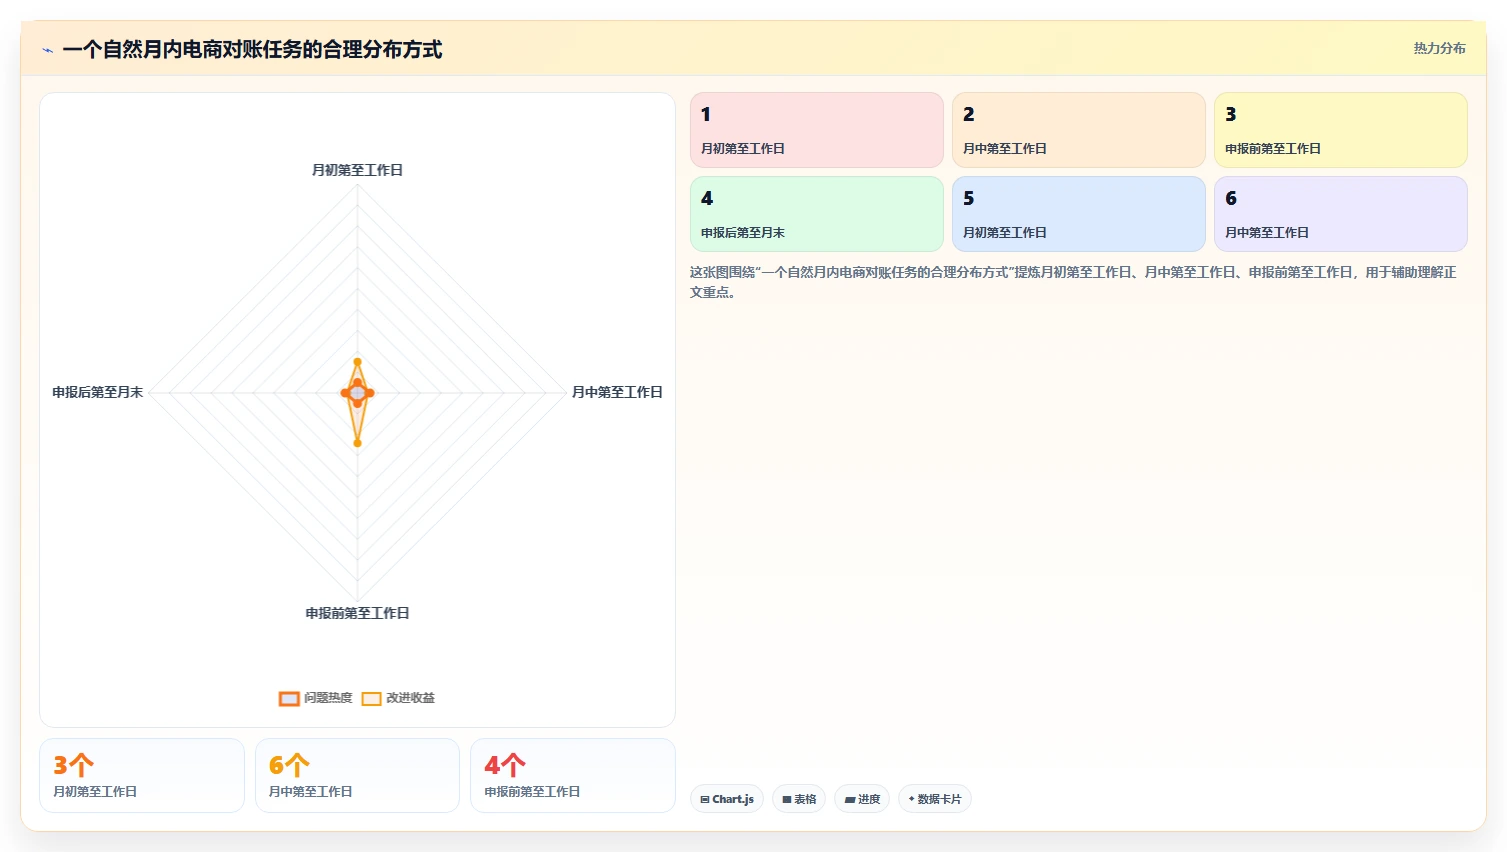Image resolution: width=1507 pixels, height=852 pixels.
Task: Select the Chart.js tag chip
Action: pyautogui.click(x=727, y=799)
